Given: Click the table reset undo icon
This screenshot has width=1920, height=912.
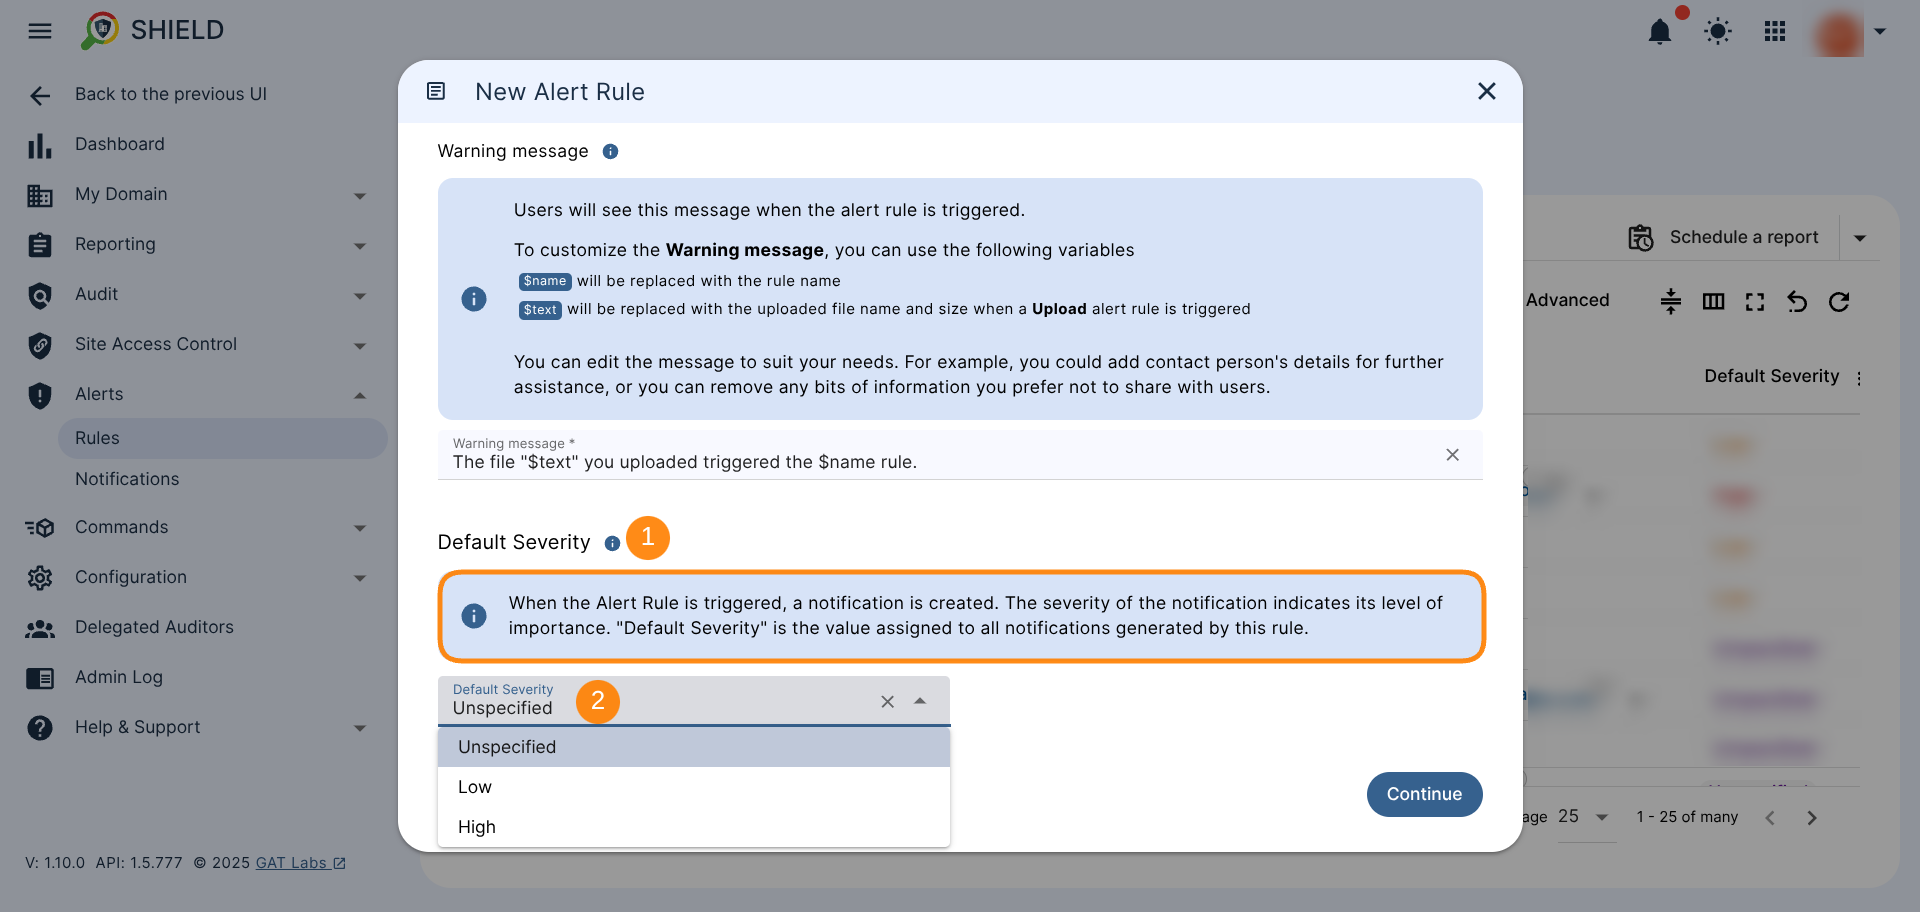Looking at the screenshot, I should click(x=1797, y=301).
